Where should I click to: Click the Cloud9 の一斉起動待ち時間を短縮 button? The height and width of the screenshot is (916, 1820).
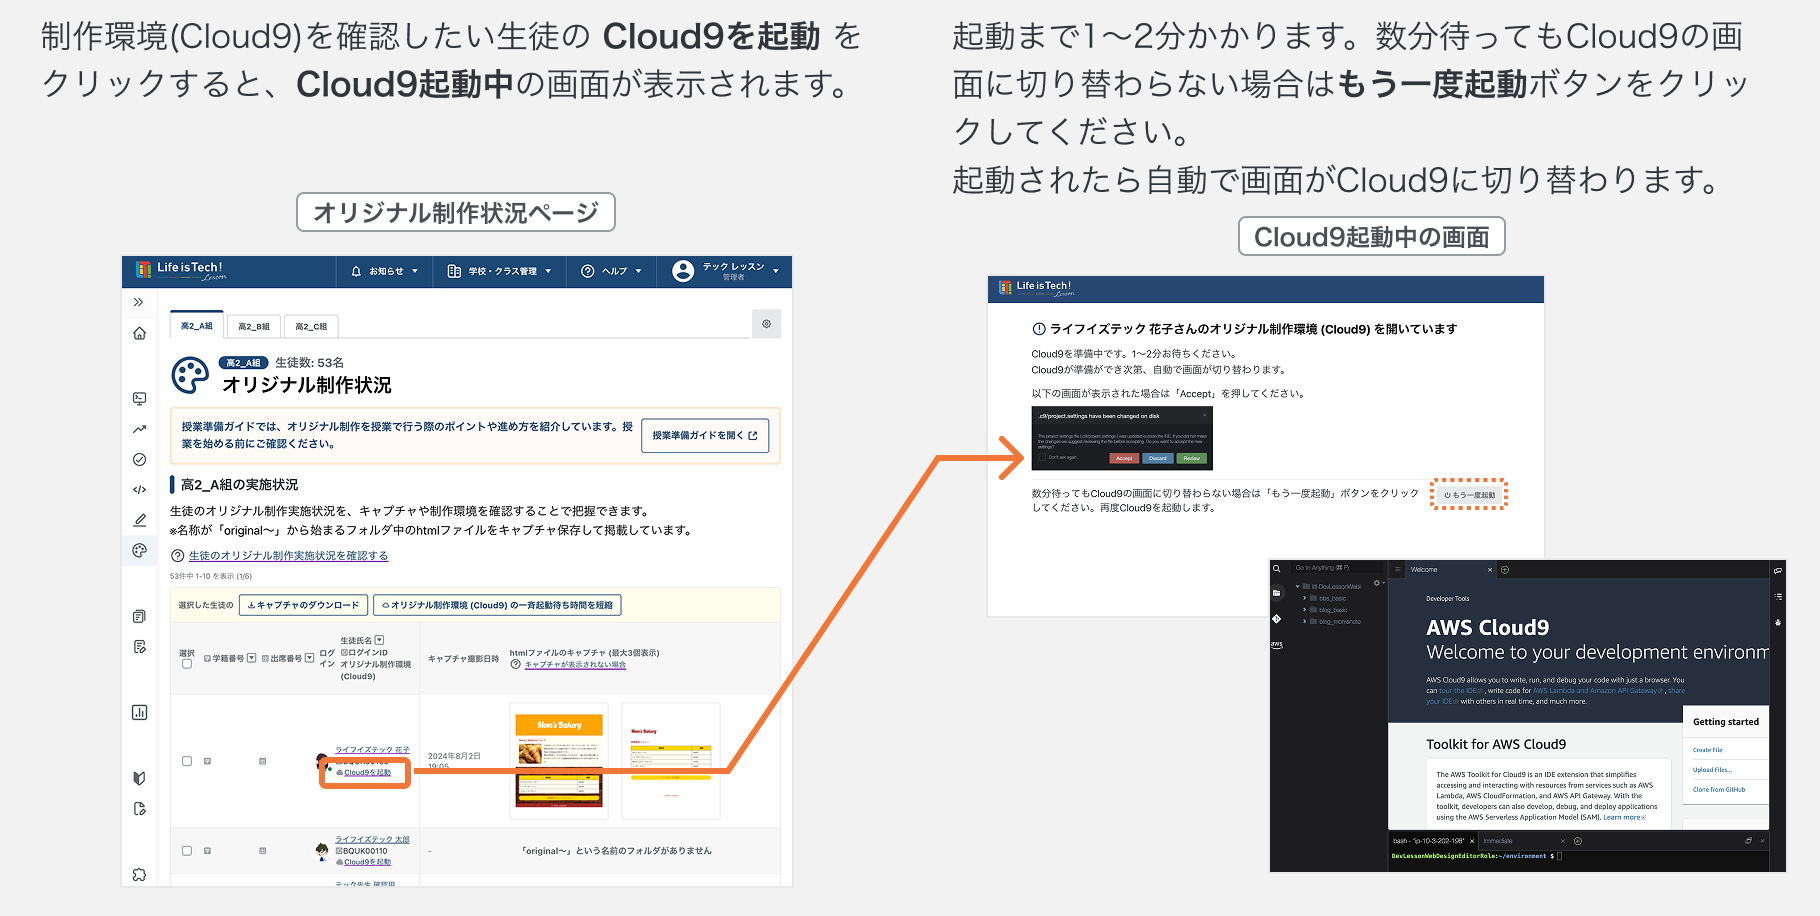tap(497, 605)
